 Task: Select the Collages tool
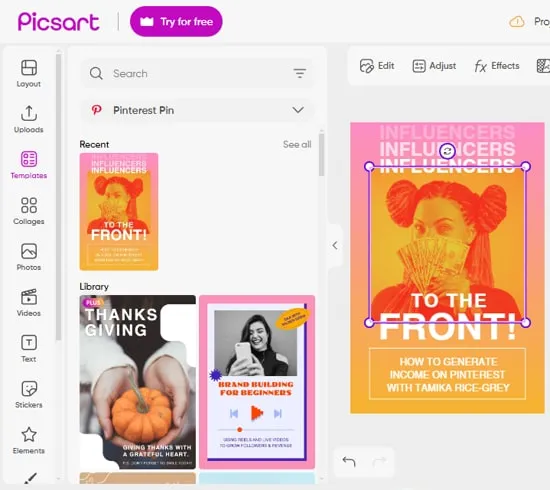point(29,211)
